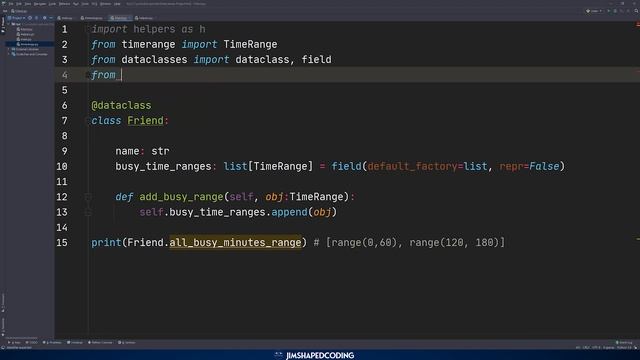Open the Python Console tool window
The width and height of the screenshot is (640, 360).
(100, 342)
